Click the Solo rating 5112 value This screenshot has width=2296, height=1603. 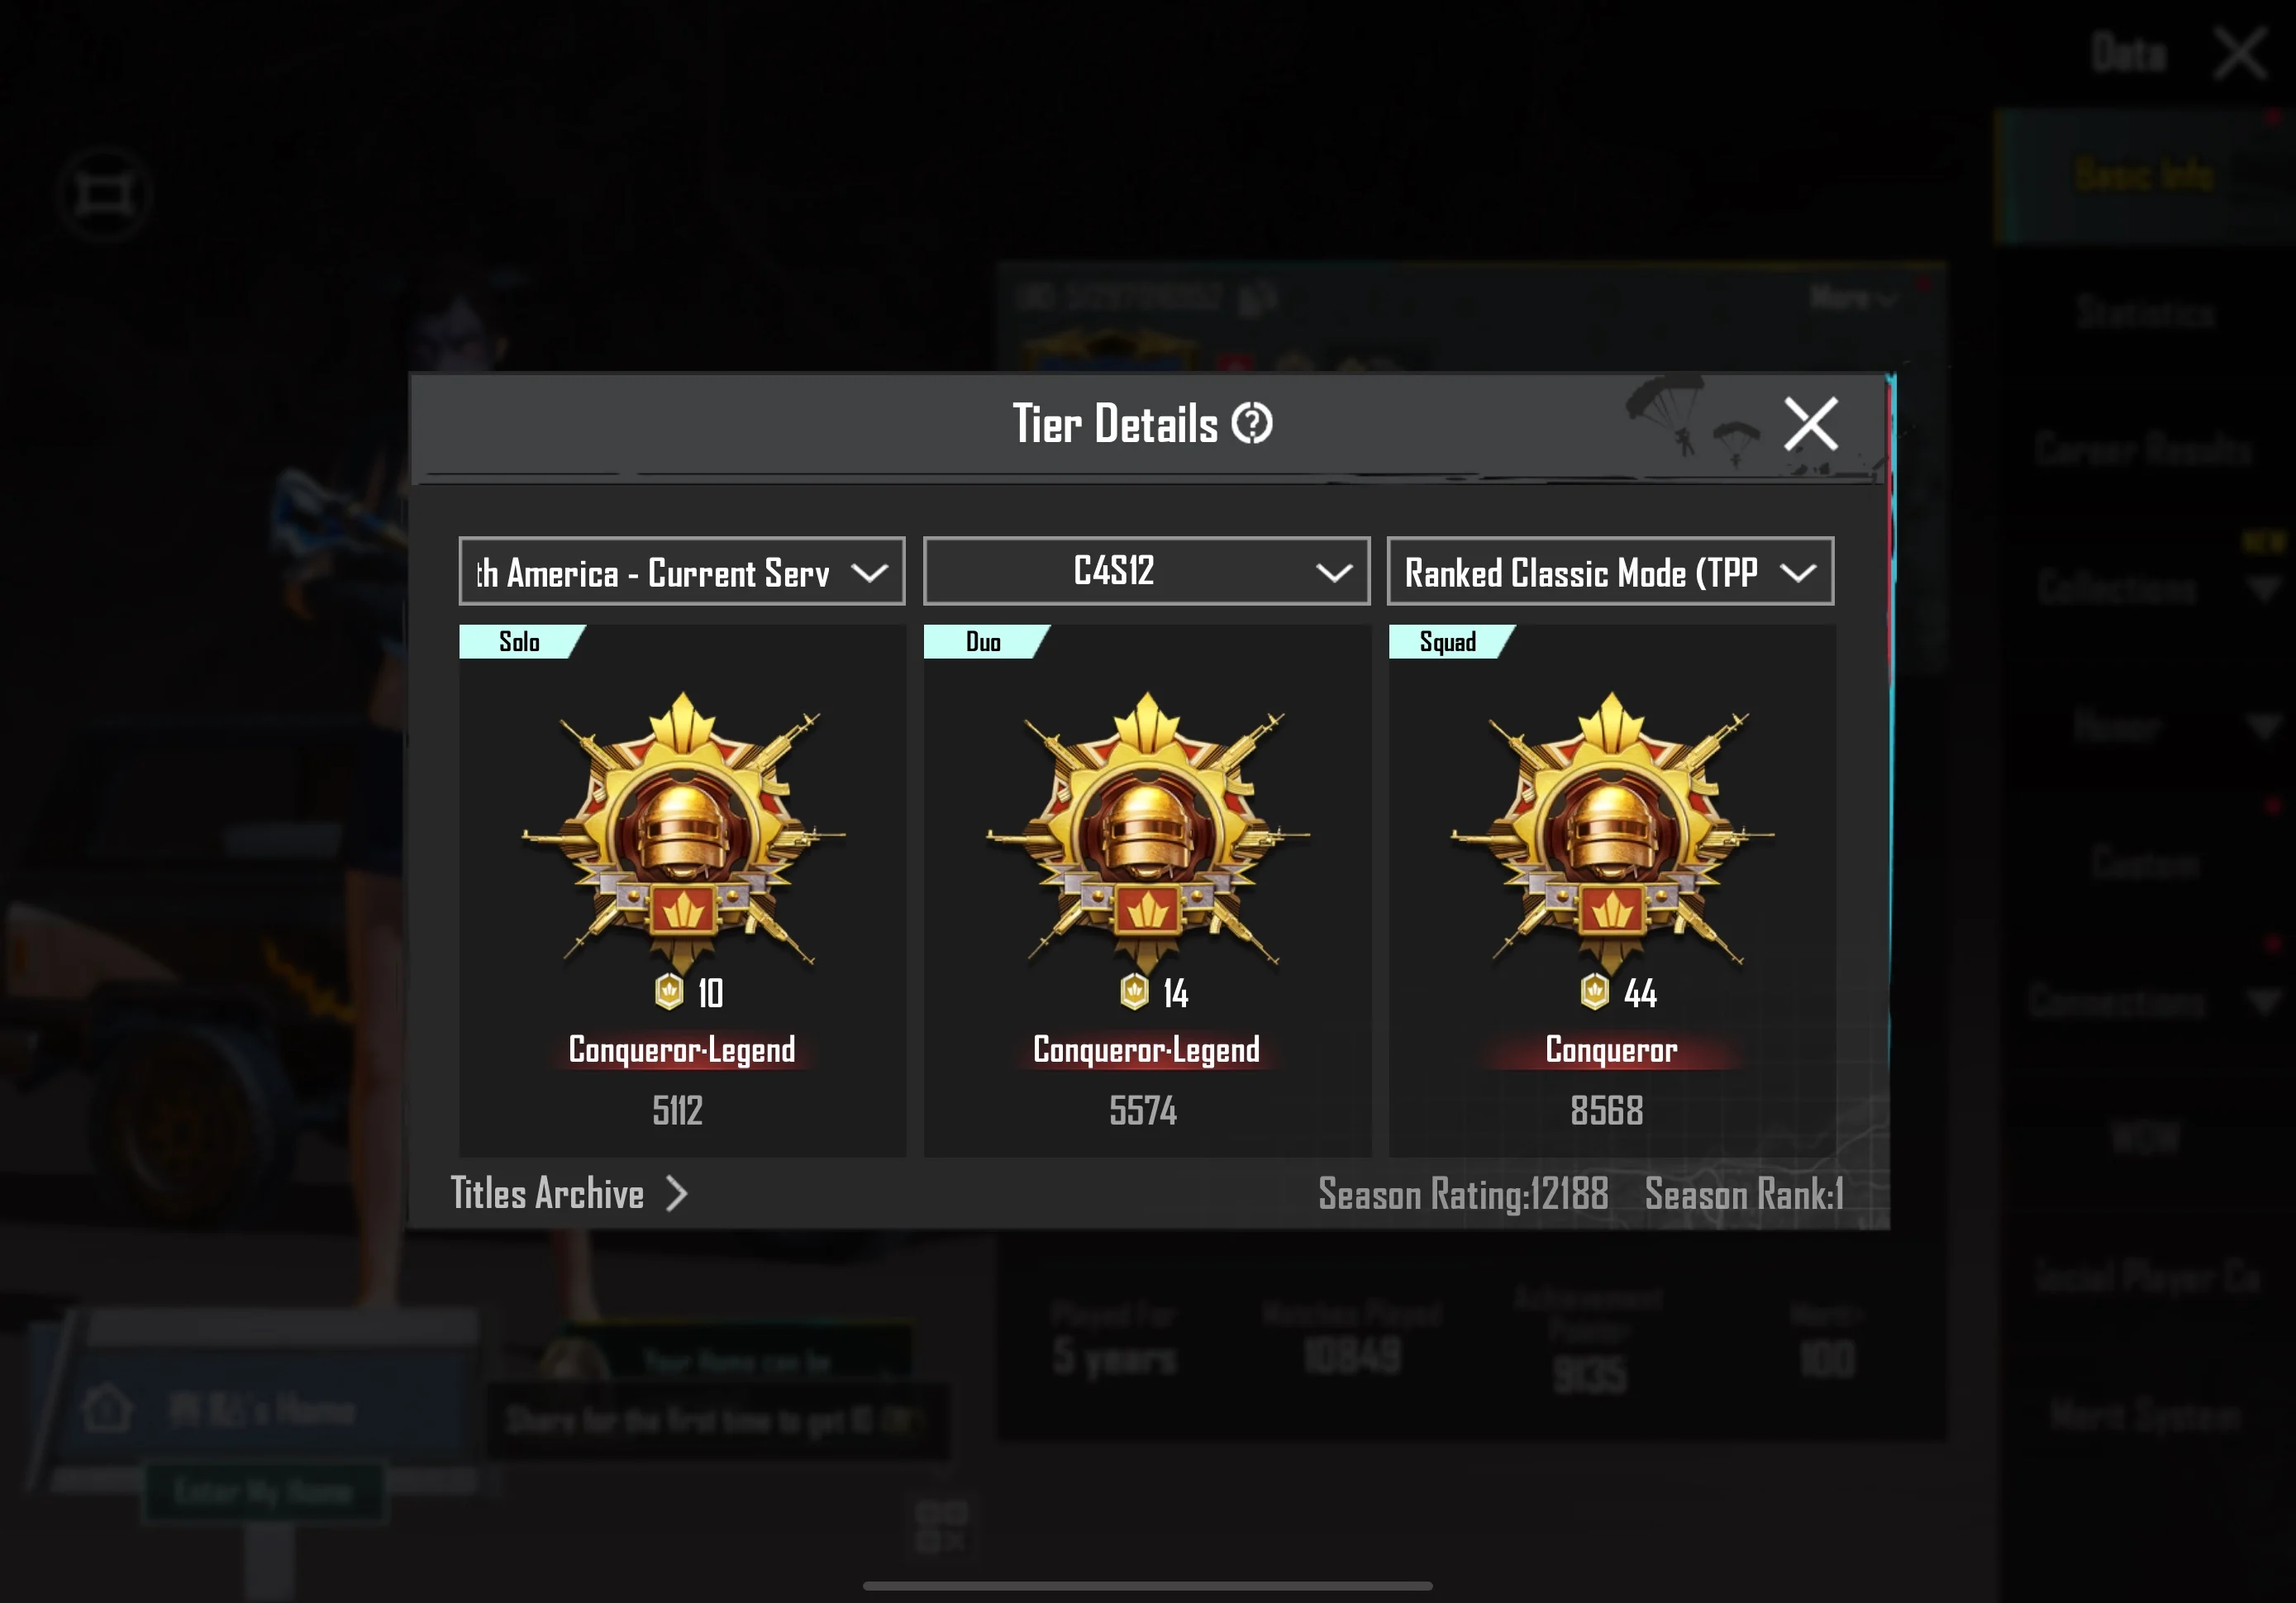click(678, 1111)
